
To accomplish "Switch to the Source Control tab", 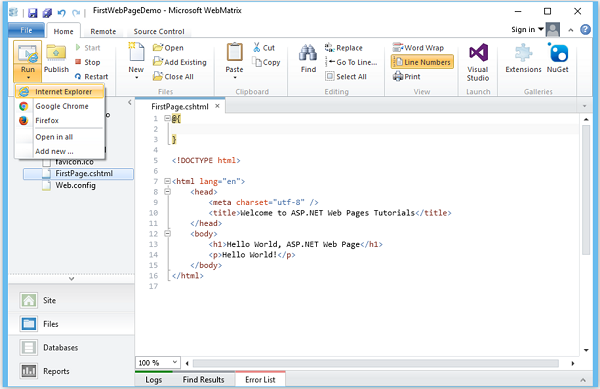I will [159, 31].
